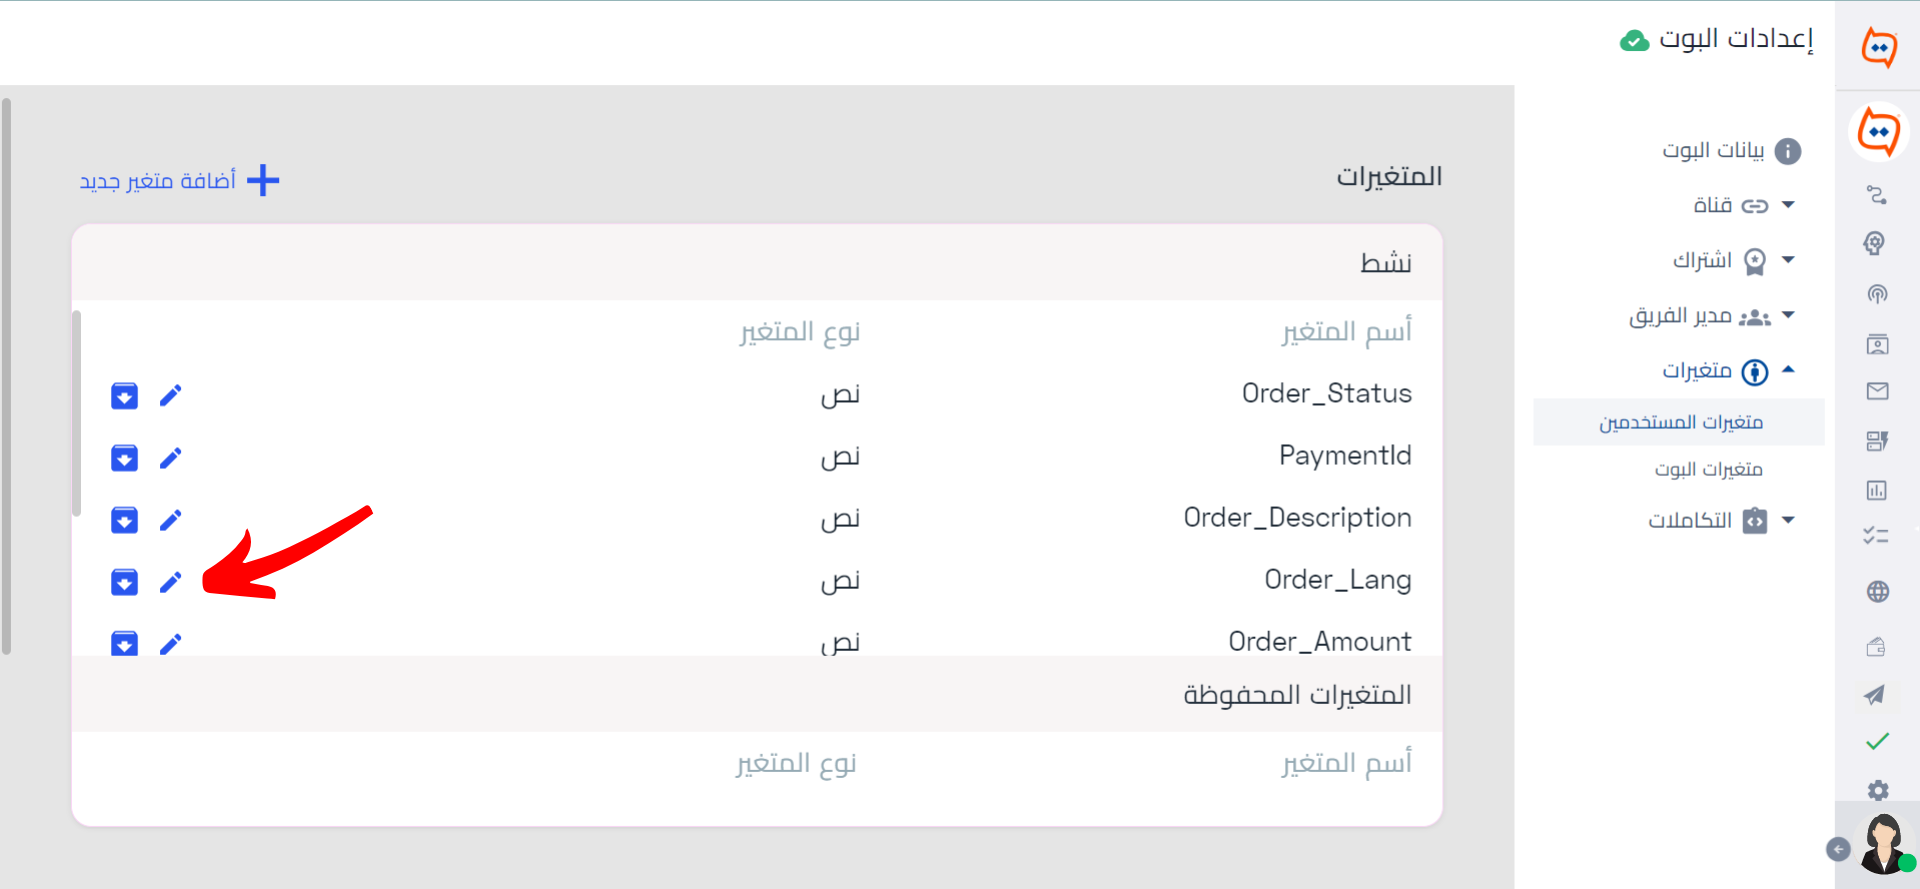
Task: Open the mail envelope icon in sidebar
Action: point(1878,391)
